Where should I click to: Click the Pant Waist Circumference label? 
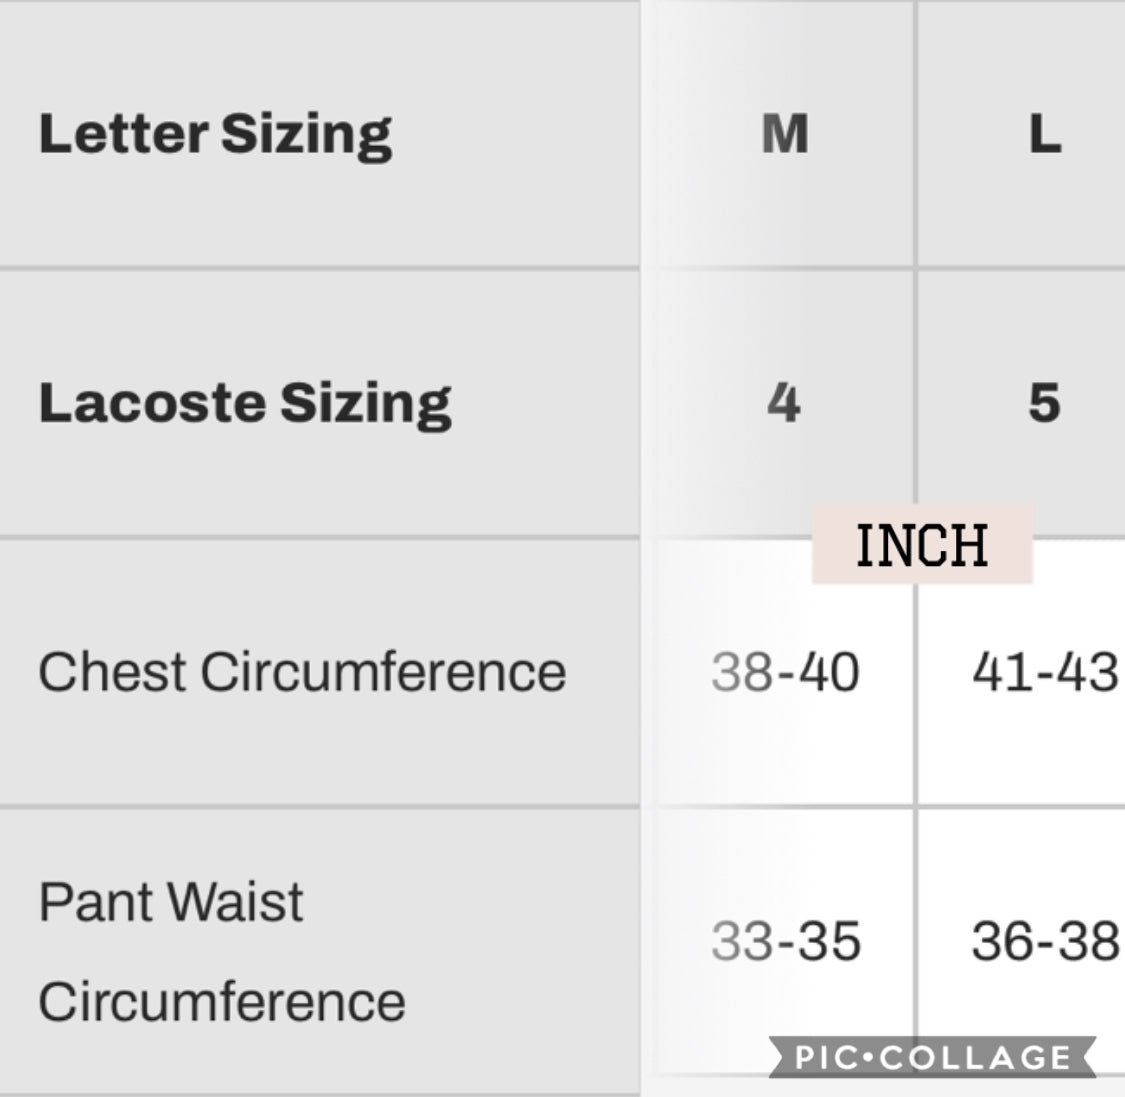point(222,951)
